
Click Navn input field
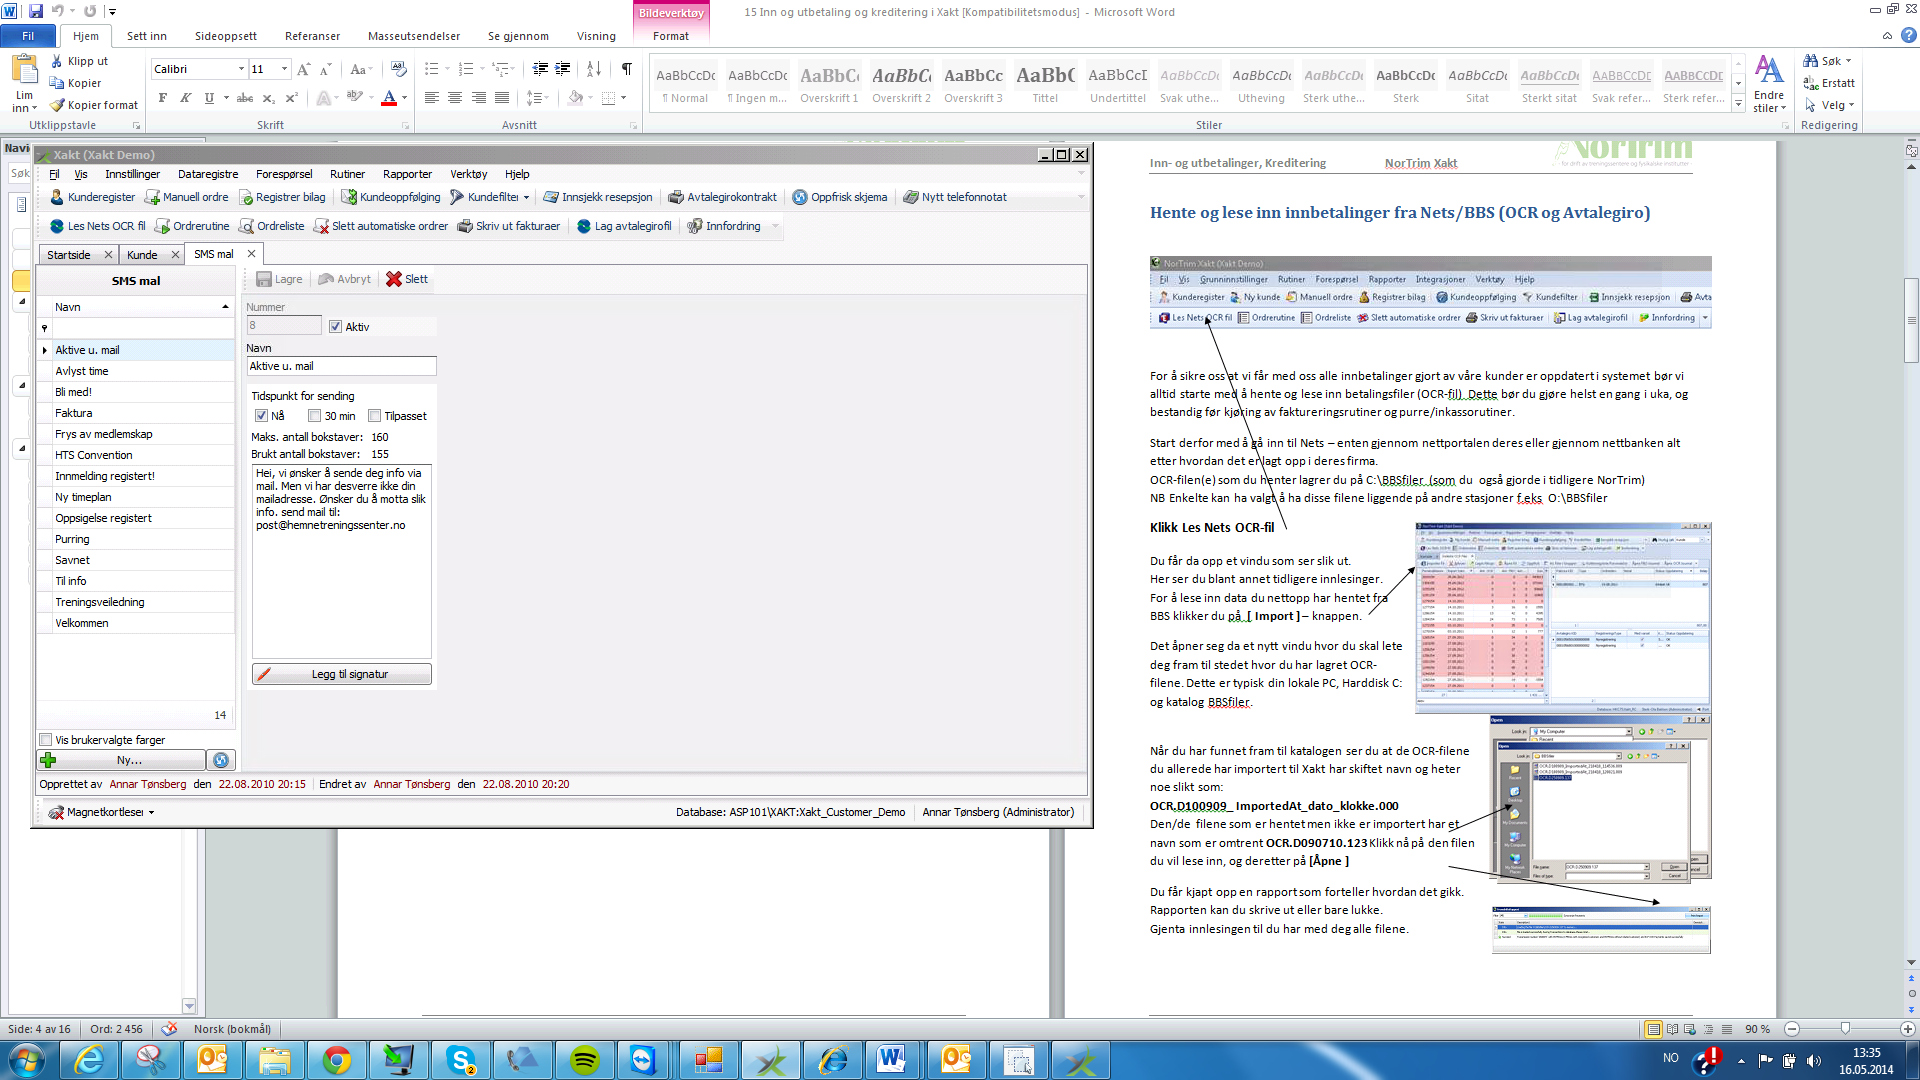(341, 366)
